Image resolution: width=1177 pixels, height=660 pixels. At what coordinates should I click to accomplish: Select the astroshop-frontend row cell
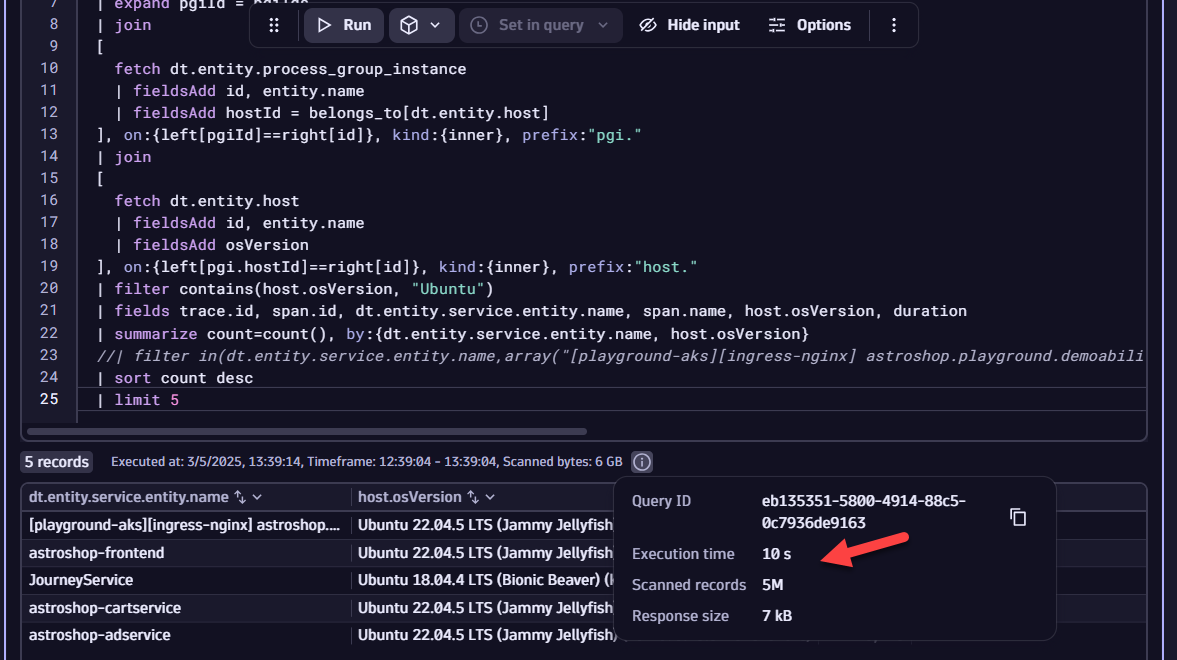(186, 553)
